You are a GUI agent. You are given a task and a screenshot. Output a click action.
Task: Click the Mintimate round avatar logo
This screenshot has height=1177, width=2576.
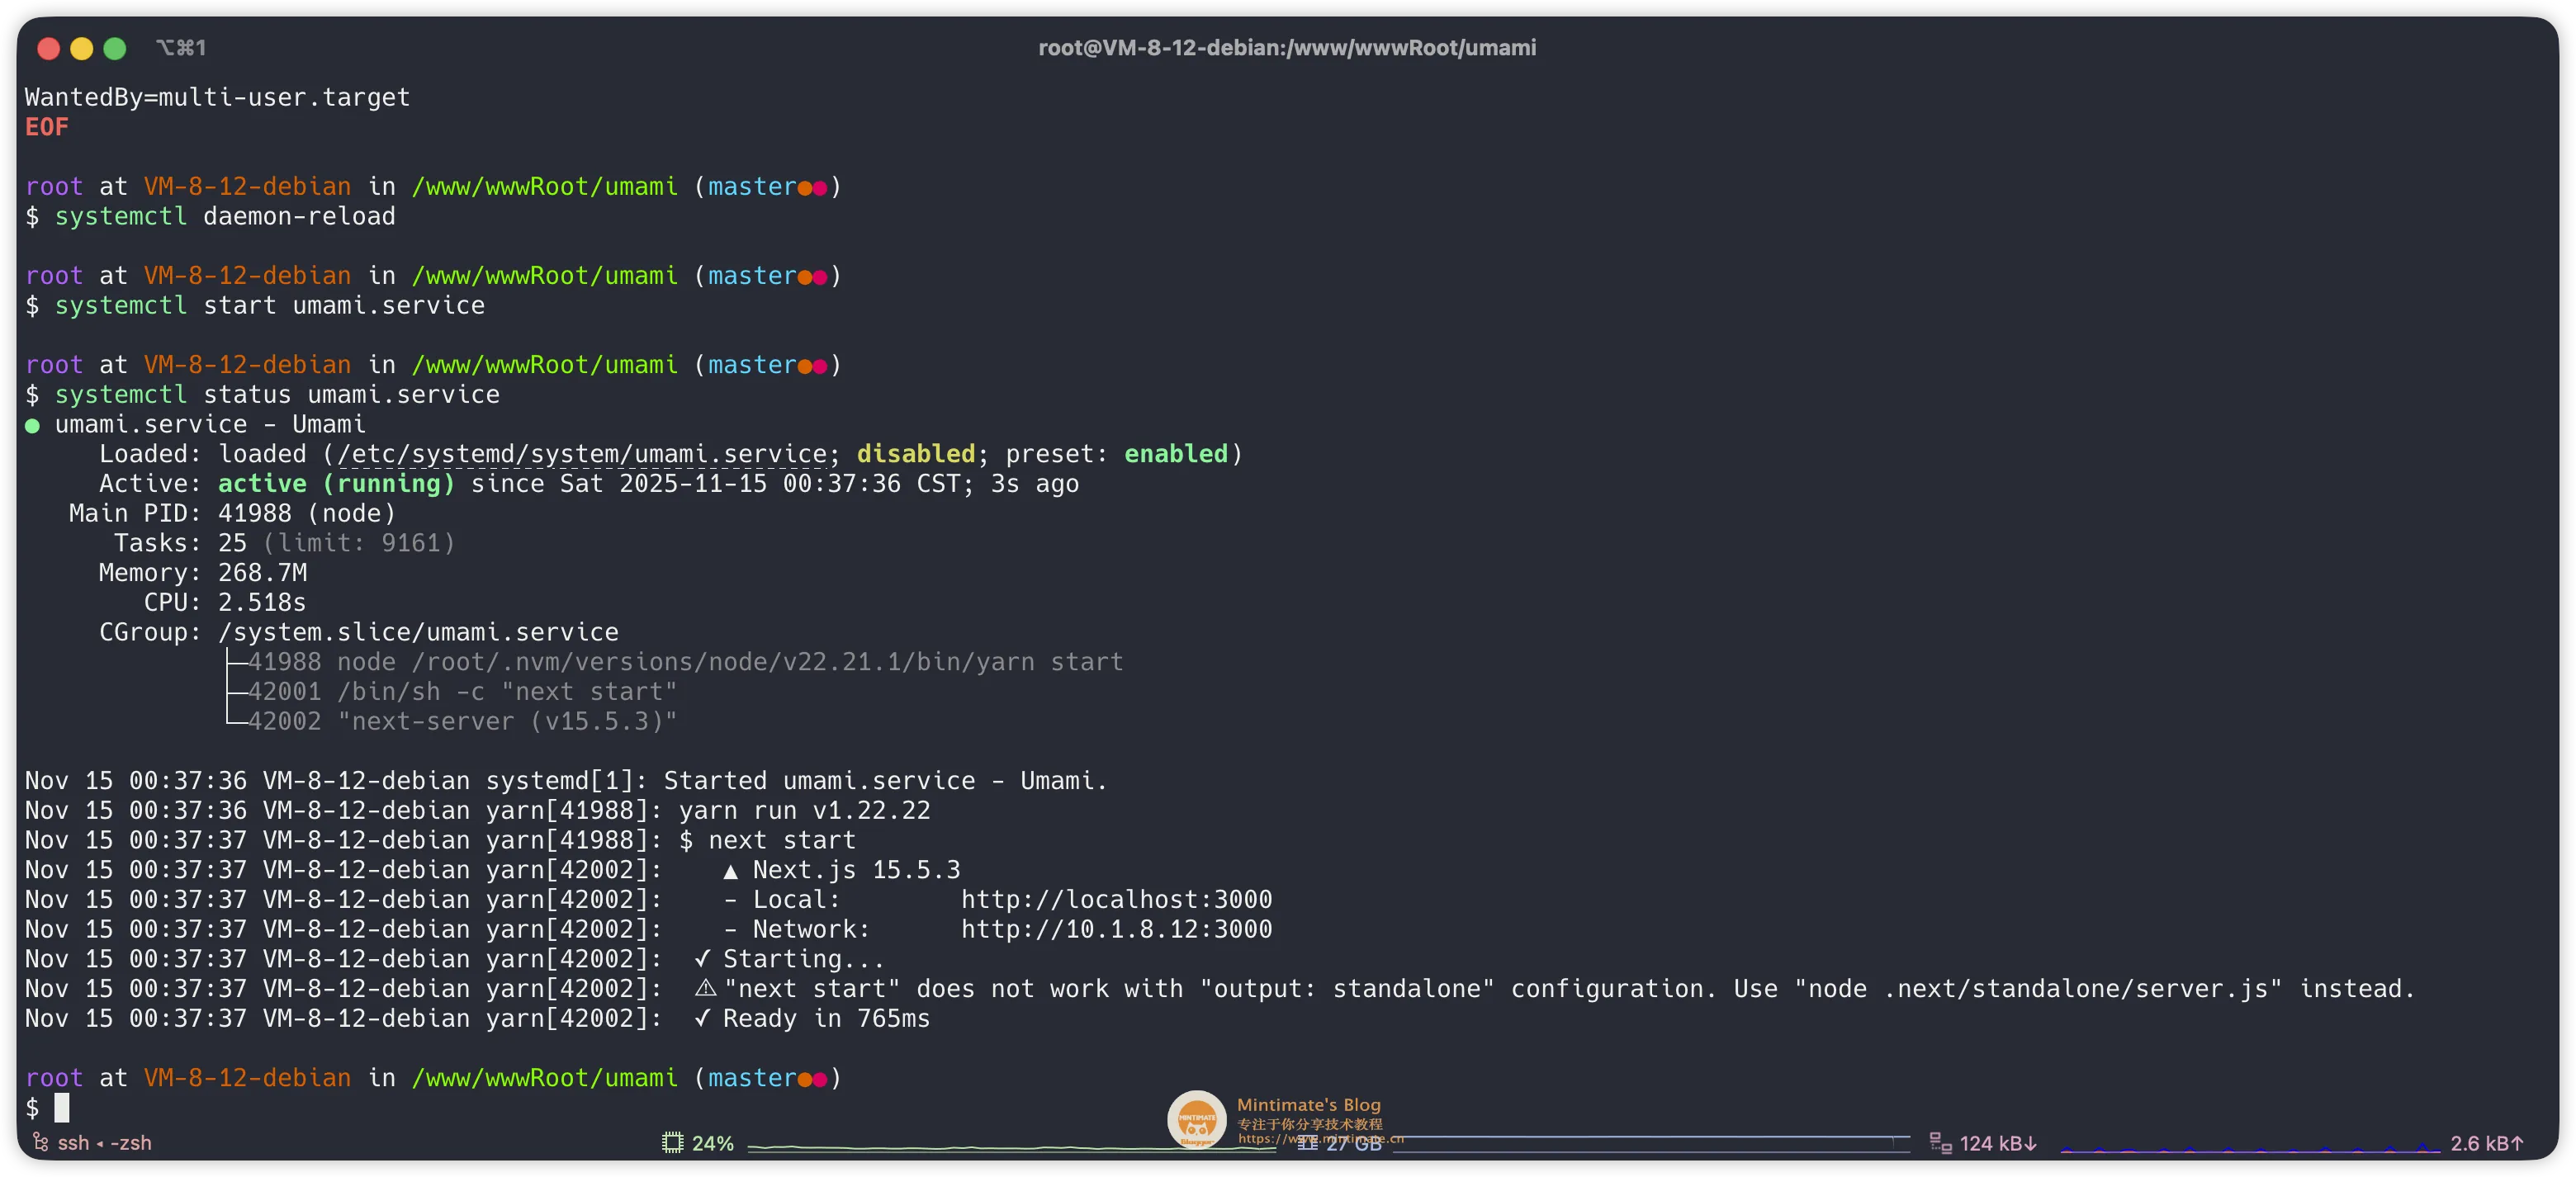pyautogui.click(x=1196, y=1119)
